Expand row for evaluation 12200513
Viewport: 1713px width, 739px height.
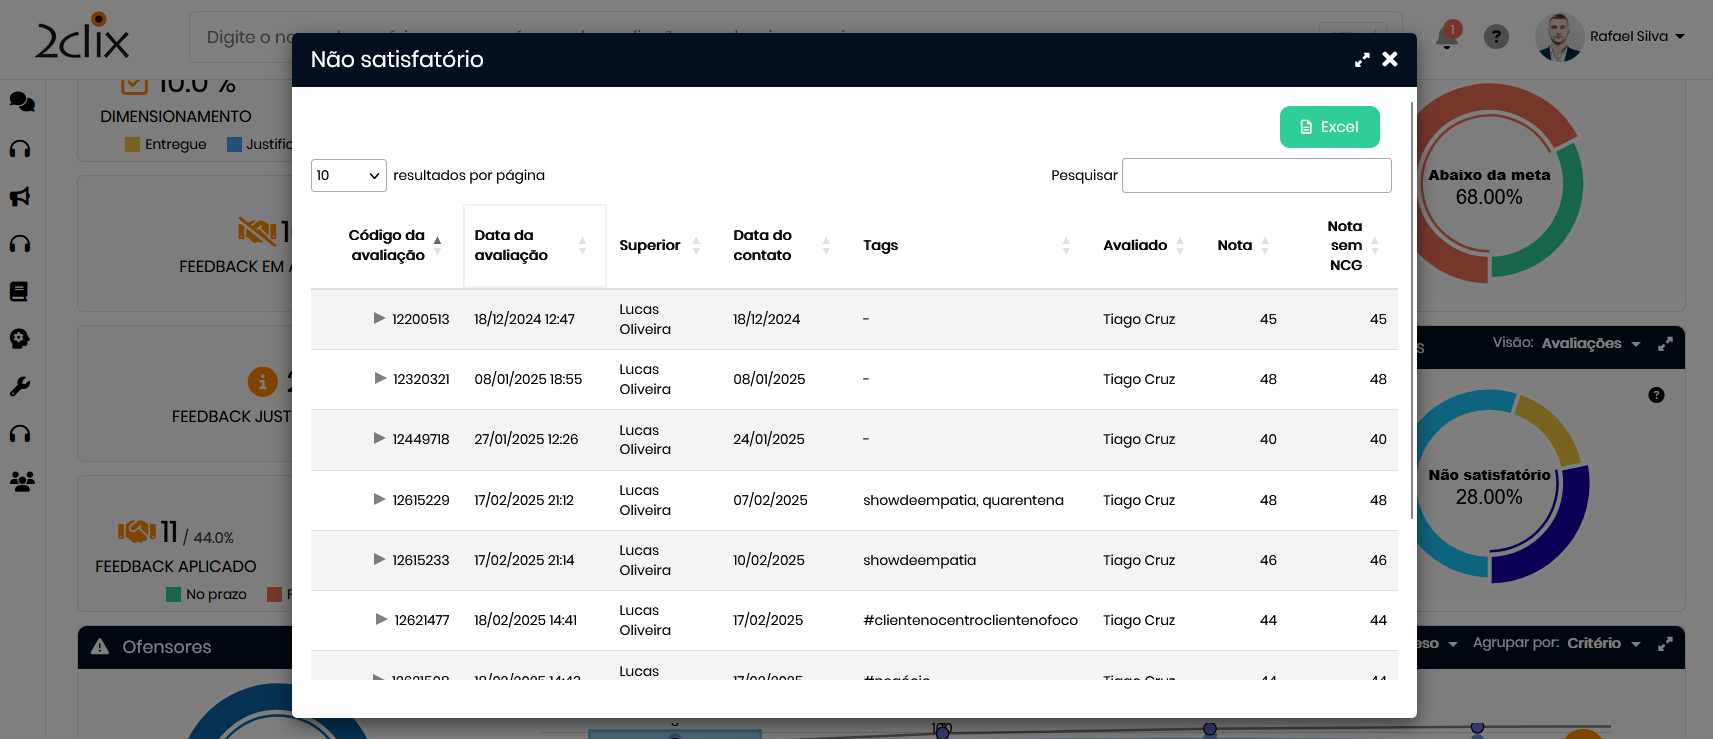coord(379,319)
